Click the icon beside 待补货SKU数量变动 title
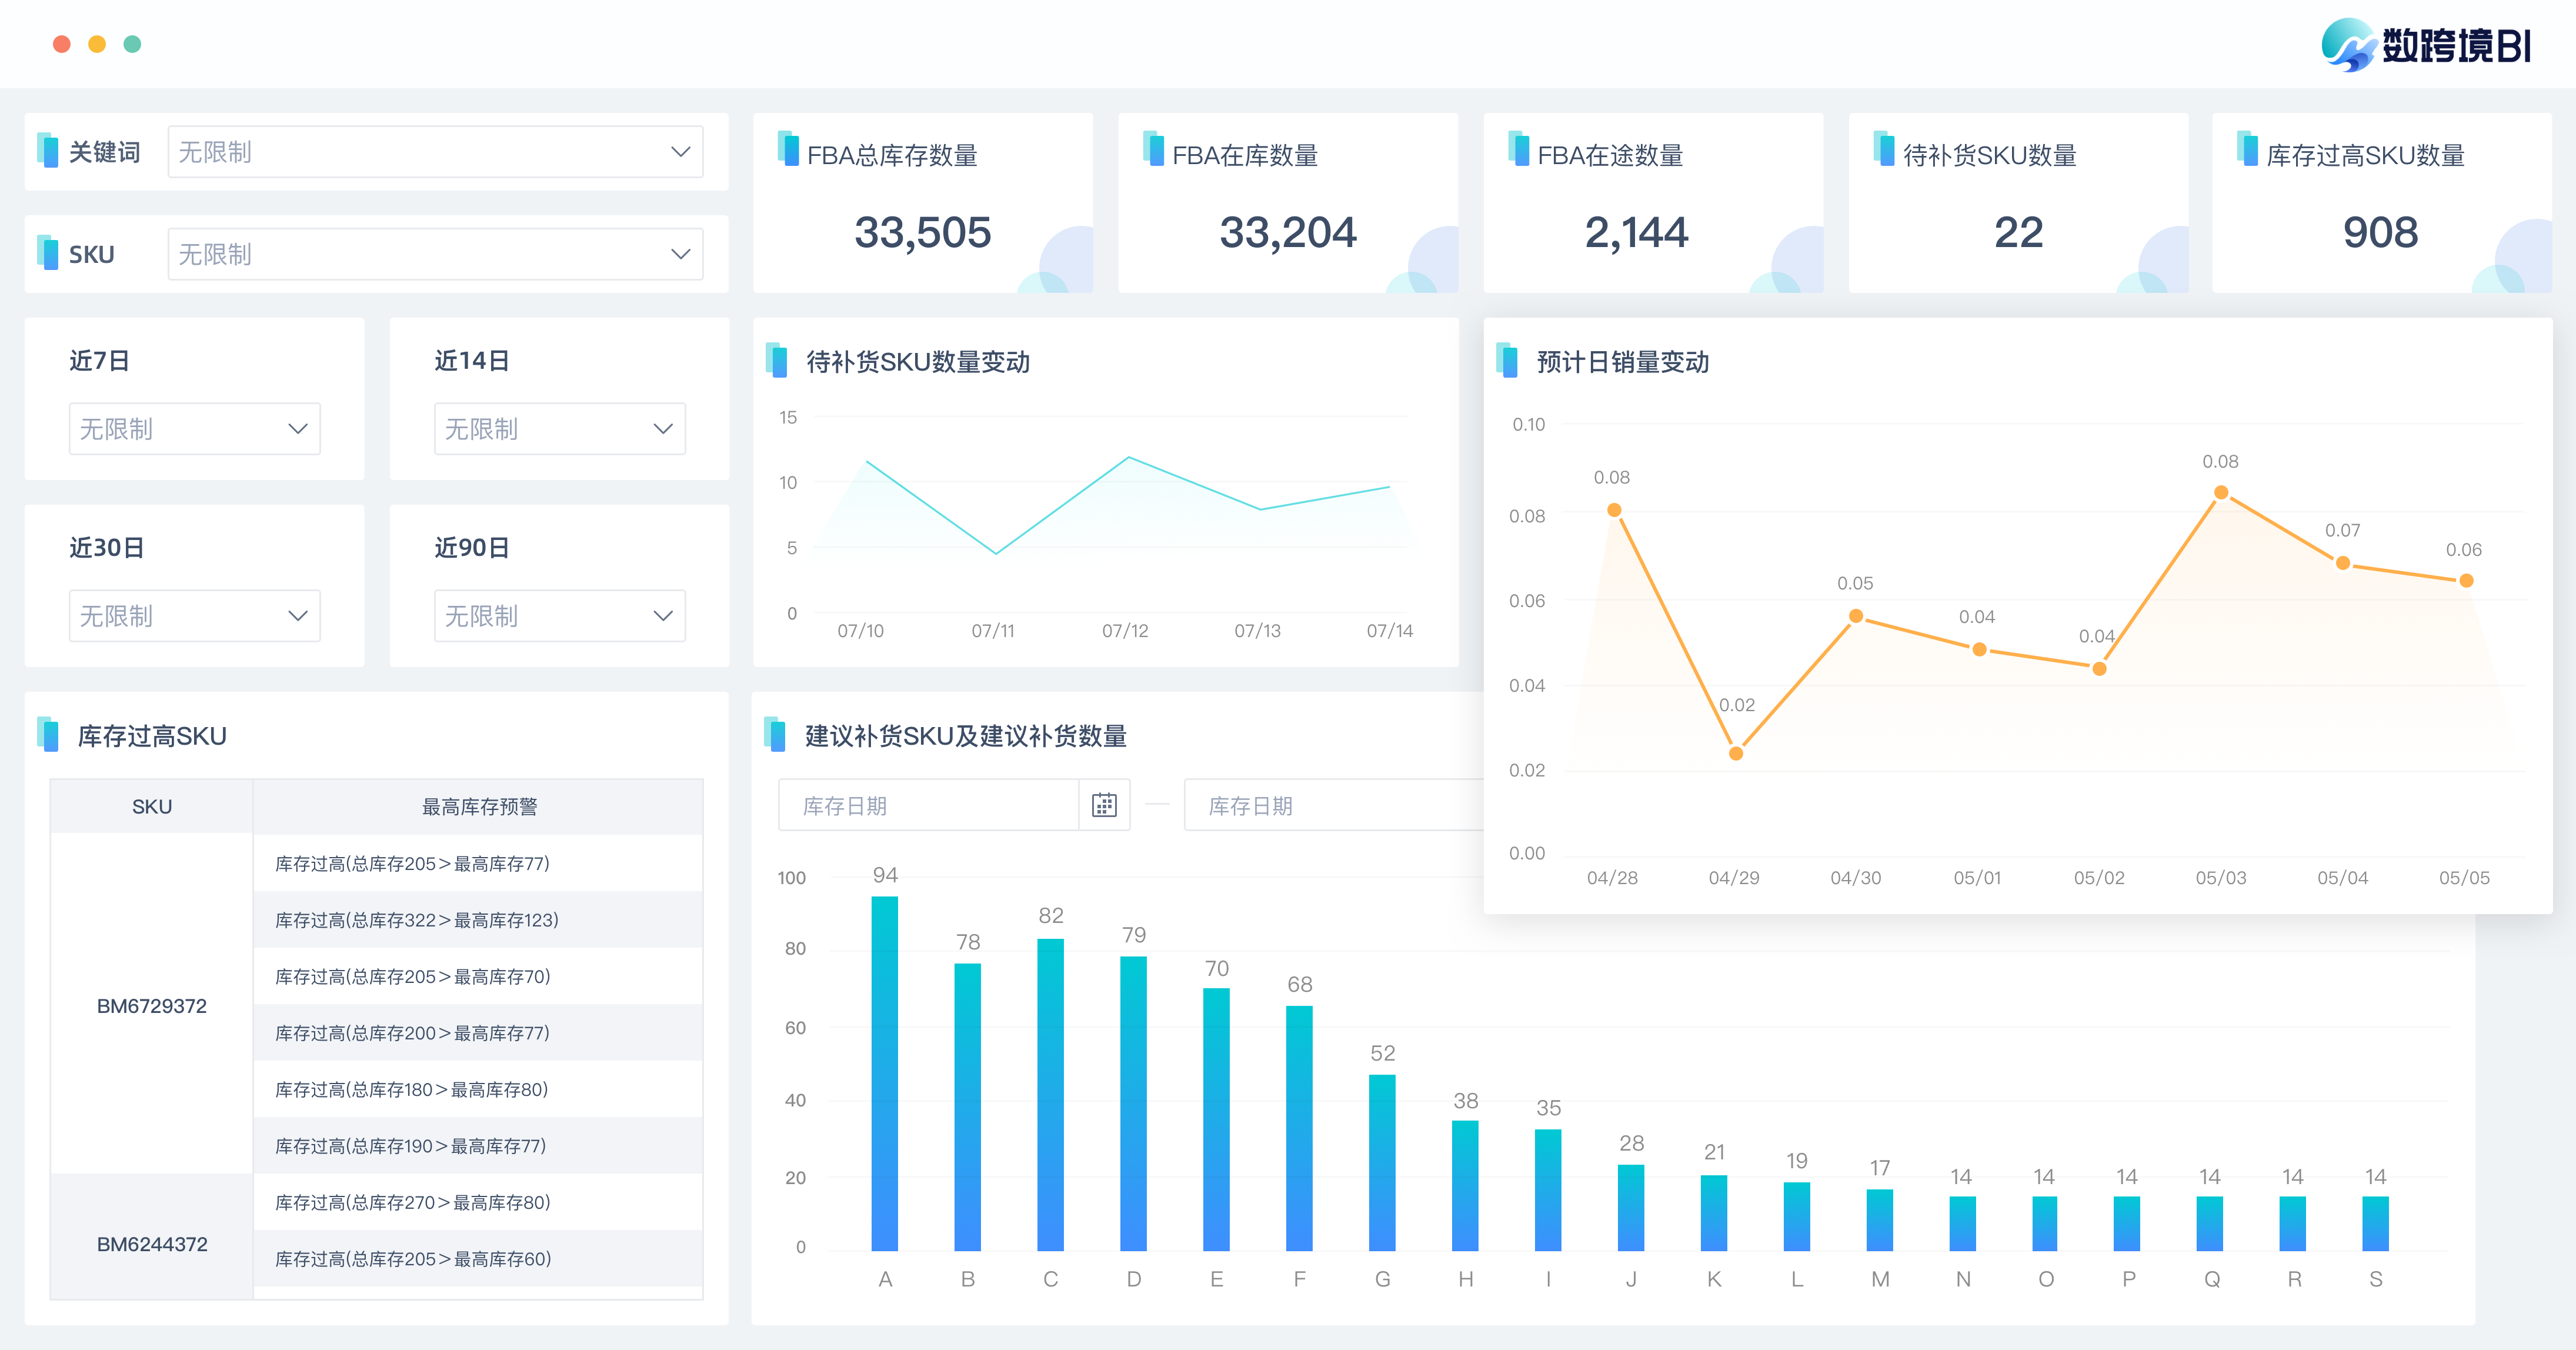Image resolution: width=2576 pixels, height=1350 pixels. (x=776, y=360)
